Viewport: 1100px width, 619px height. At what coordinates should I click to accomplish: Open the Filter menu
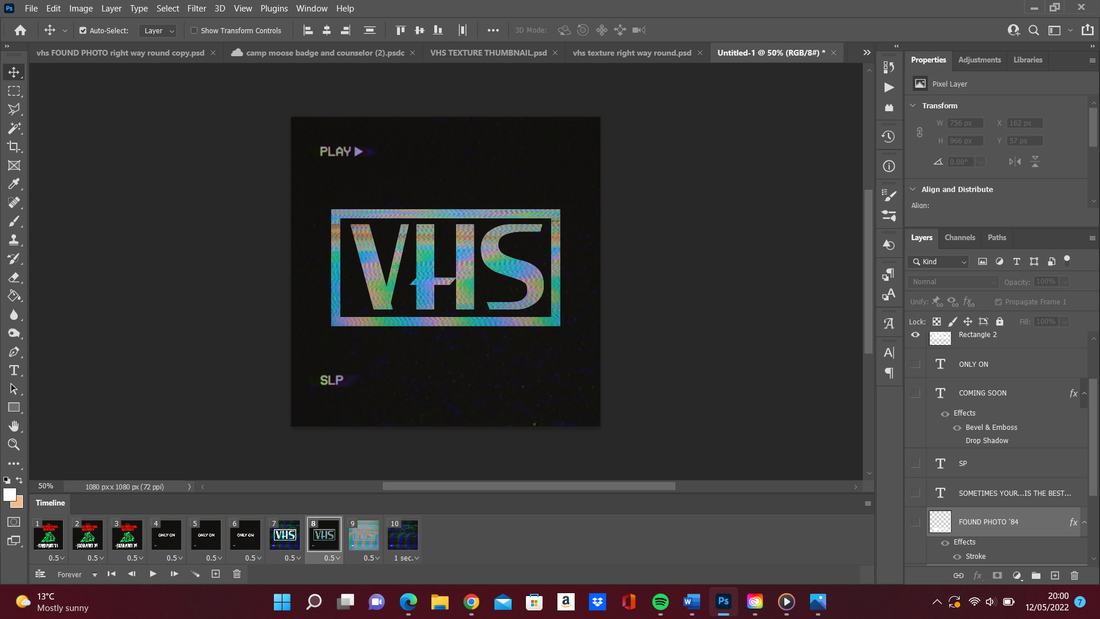196,8
